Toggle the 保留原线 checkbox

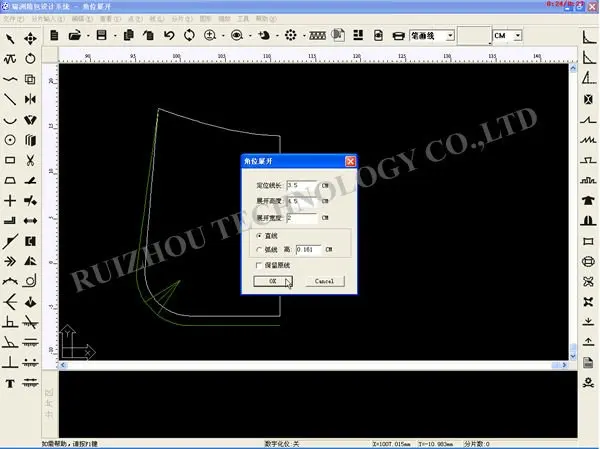[x=259, y=265]
